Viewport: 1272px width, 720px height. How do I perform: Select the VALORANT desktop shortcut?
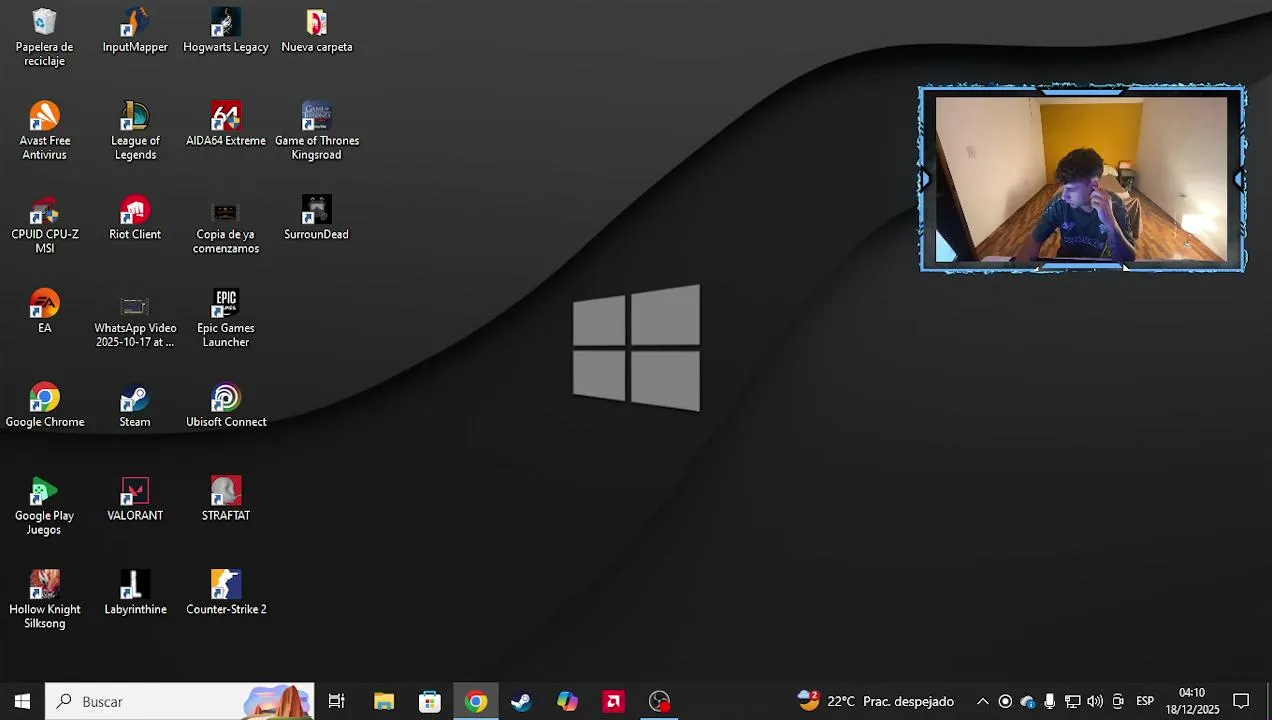[135, 500]
